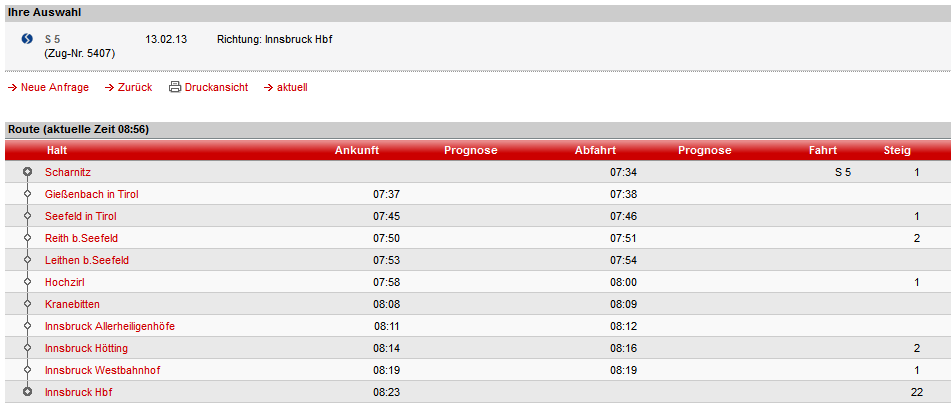The height and width of the screenshot is (416, 951).
Task: Click the stop marker beside Innsbruck Hötting
Action: pos(27,348)
